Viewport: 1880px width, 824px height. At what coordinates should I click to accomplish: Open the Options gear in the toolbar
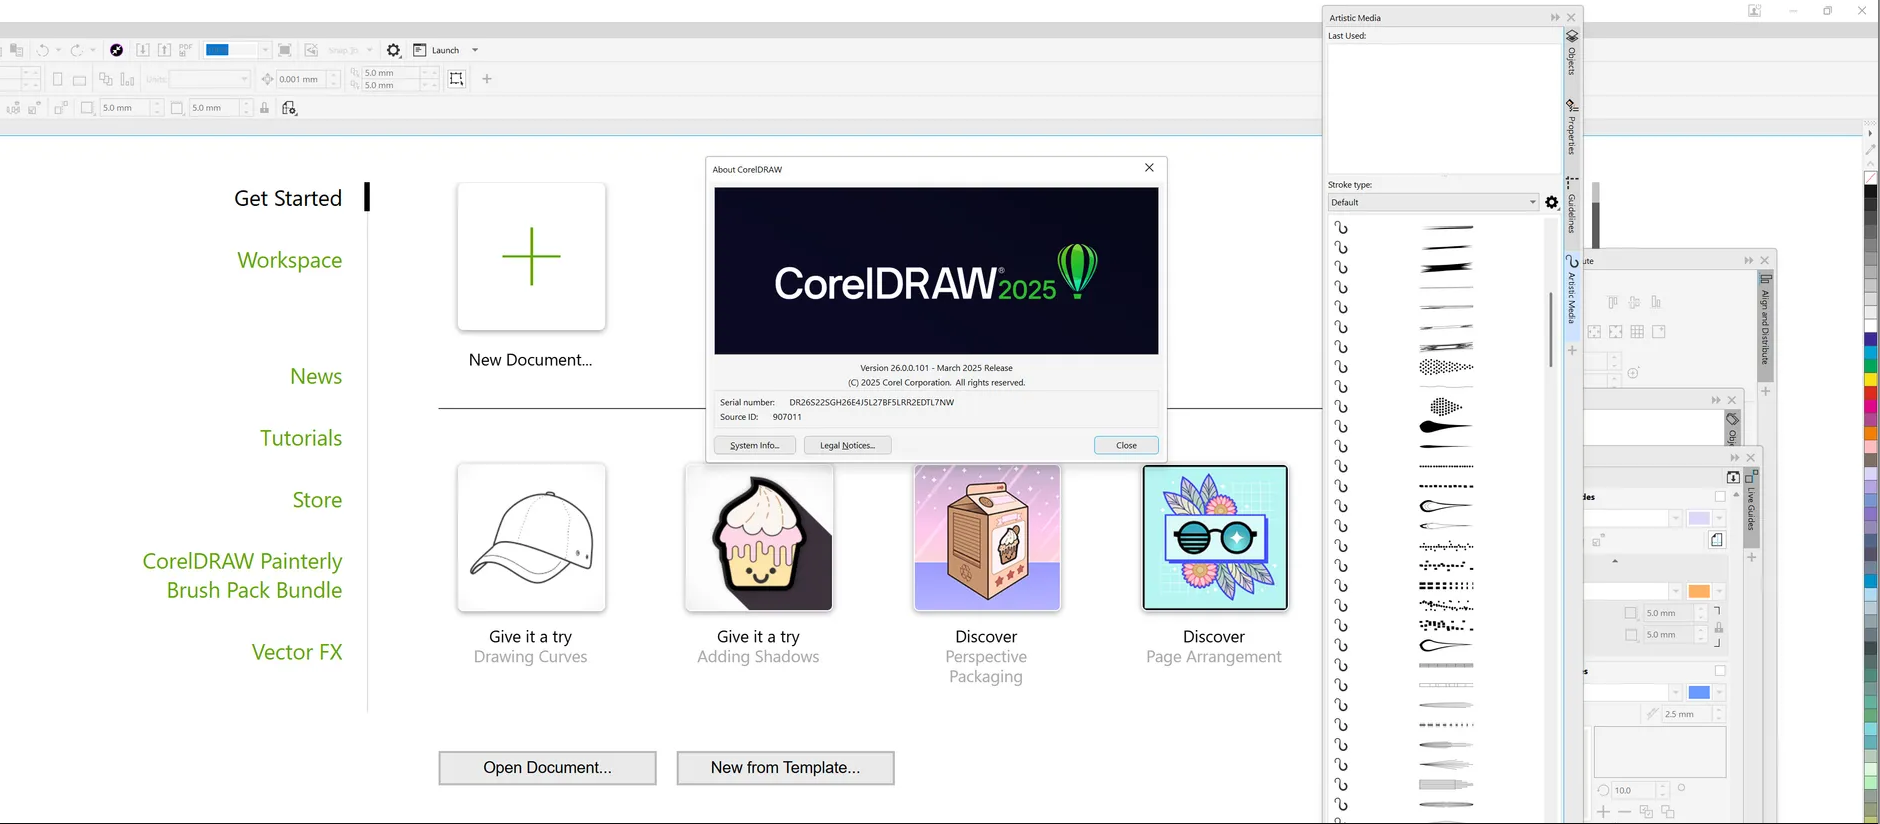point(394,50)
